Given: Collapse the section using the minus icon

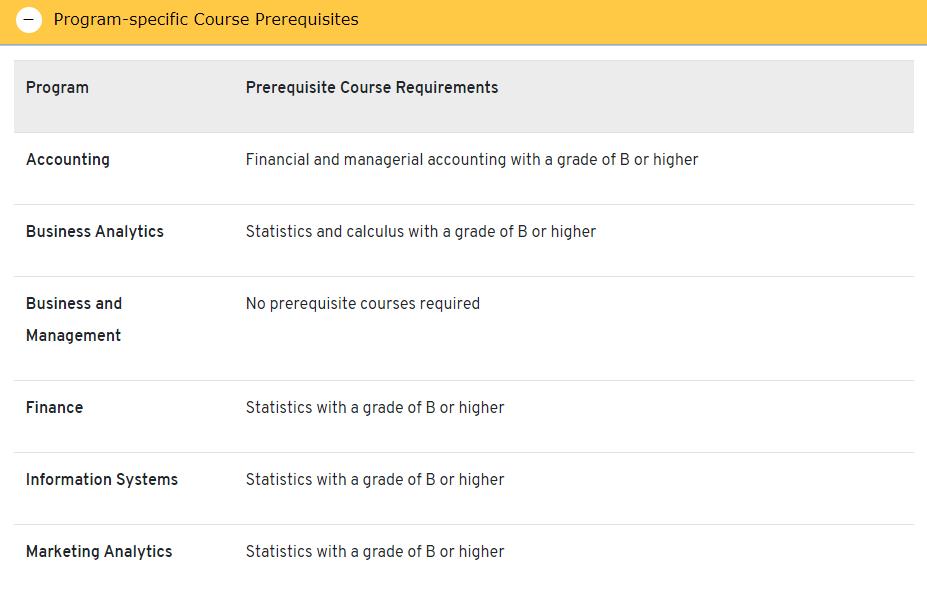Looking at the screenshot, I should pos(29,20).
